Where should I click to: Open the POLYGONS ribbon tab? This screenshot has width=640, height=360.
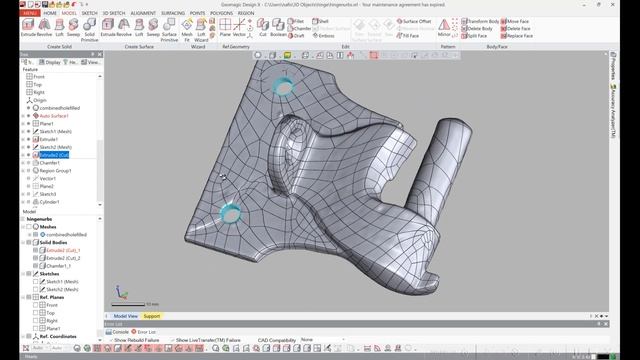pyautogui.click(x=221, y=13)
